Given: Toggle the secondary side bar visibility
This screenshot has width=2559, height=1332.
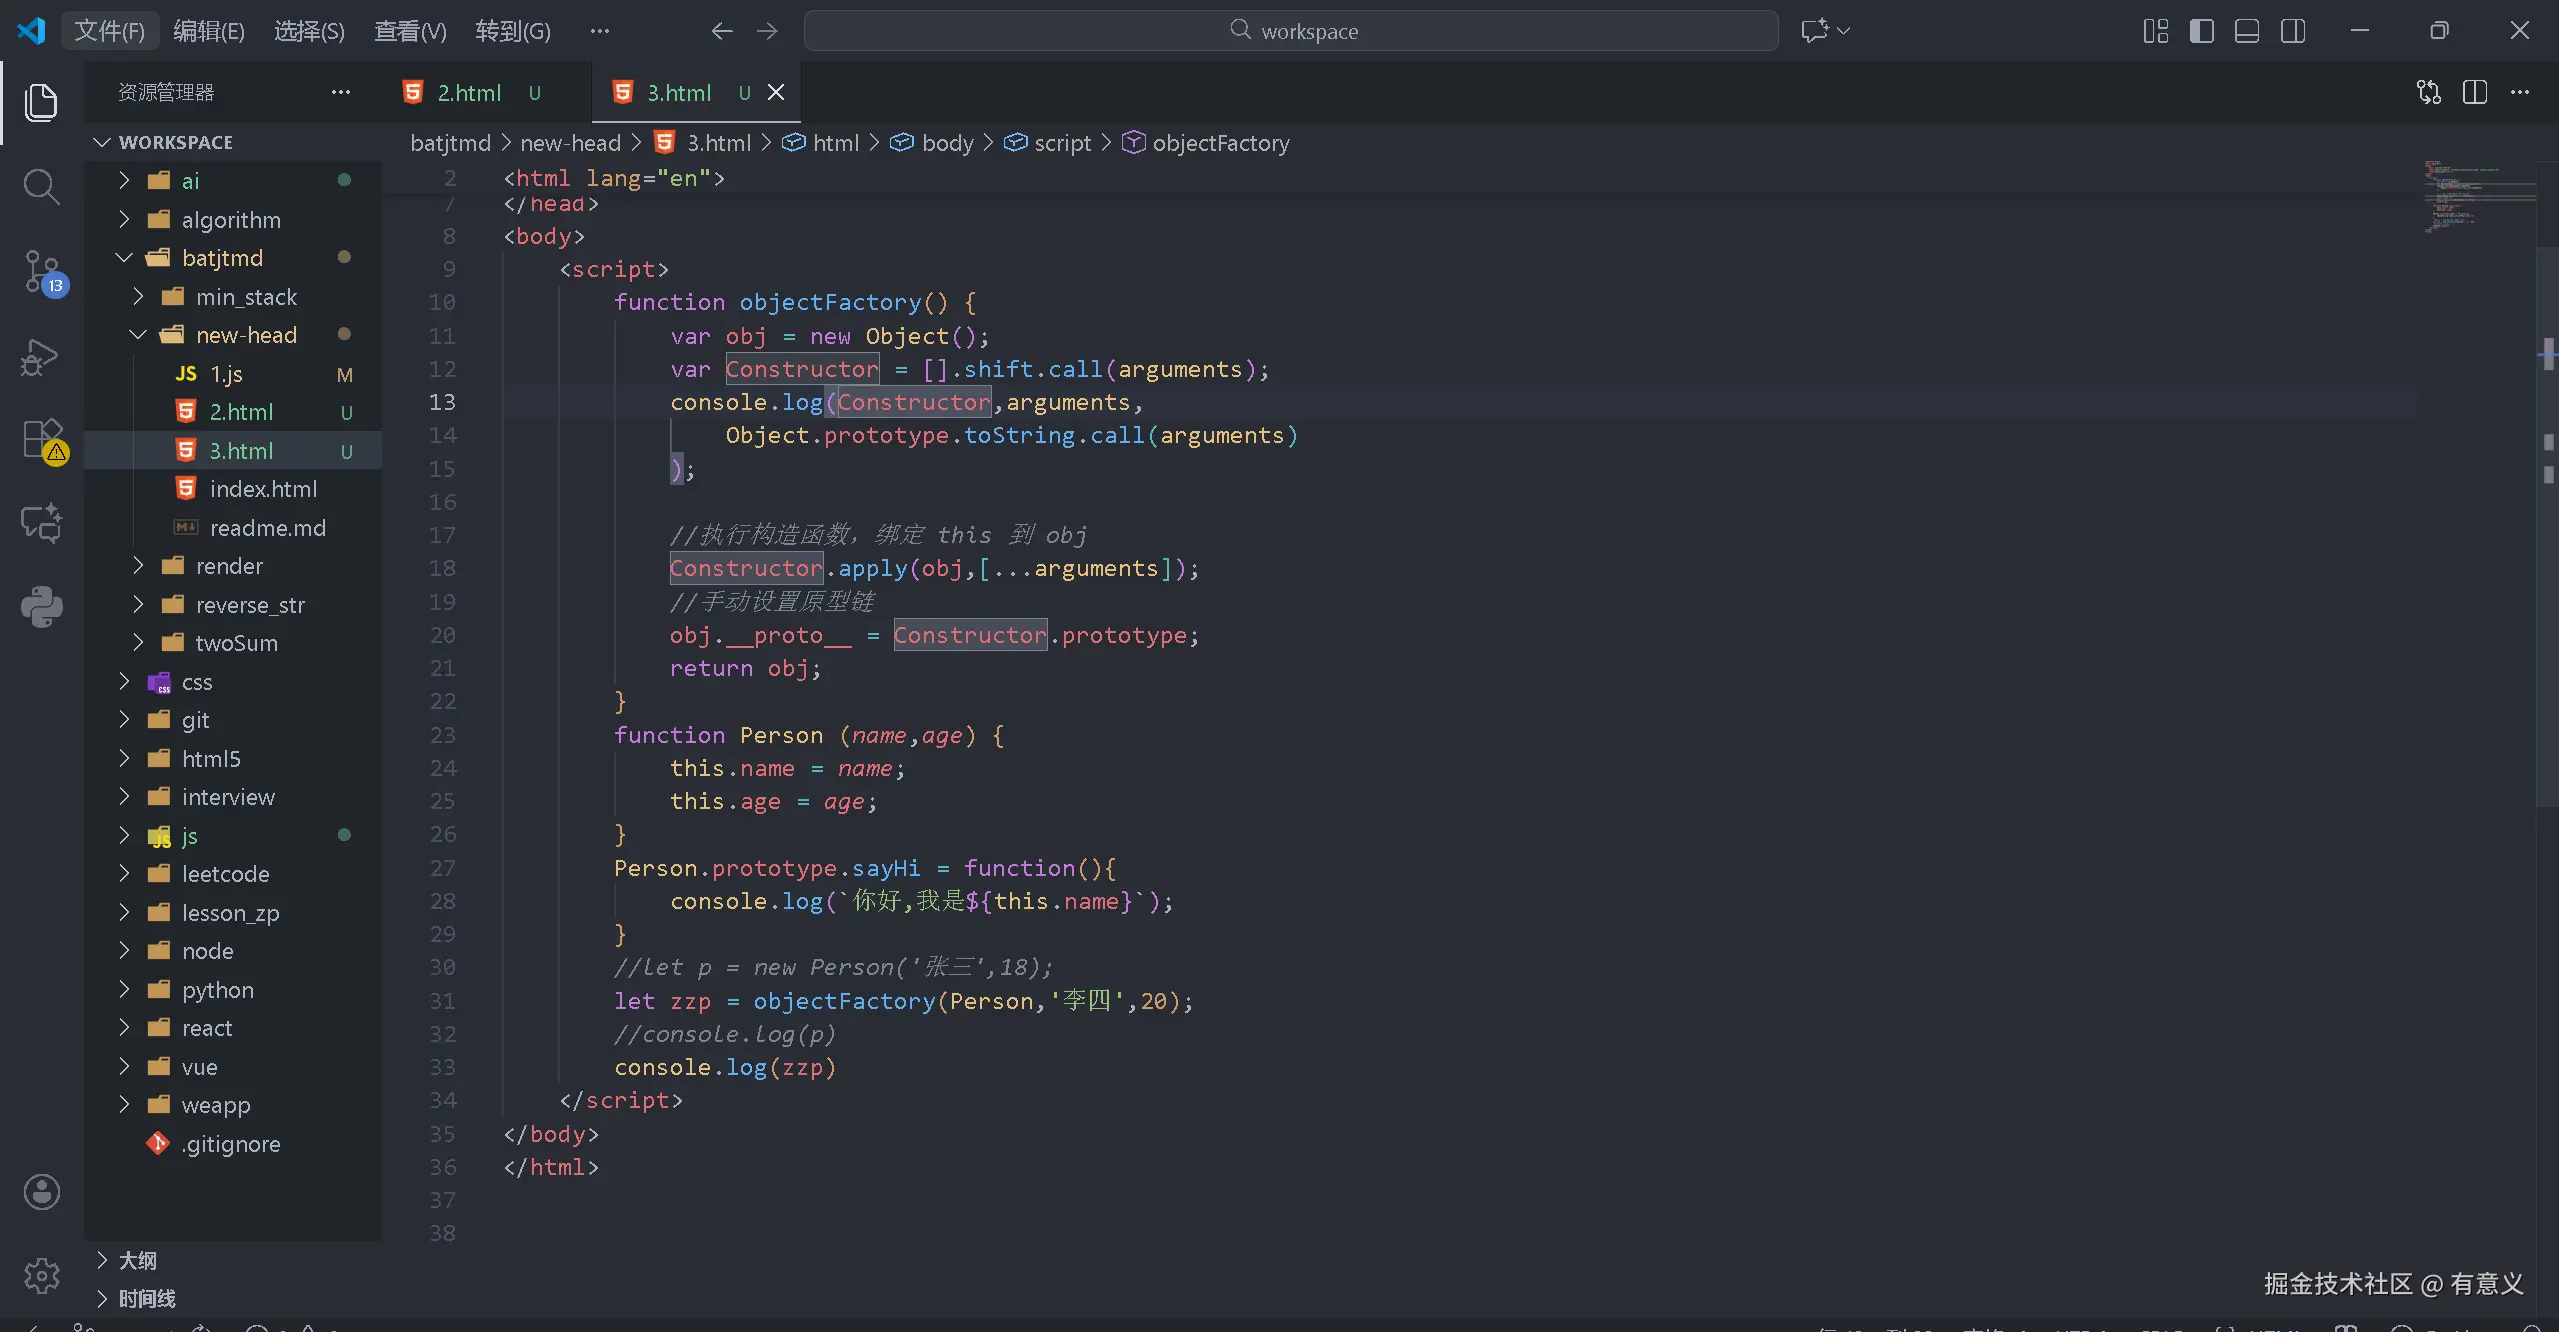Looking at the screenshot, I should (x=2293, y=31).
